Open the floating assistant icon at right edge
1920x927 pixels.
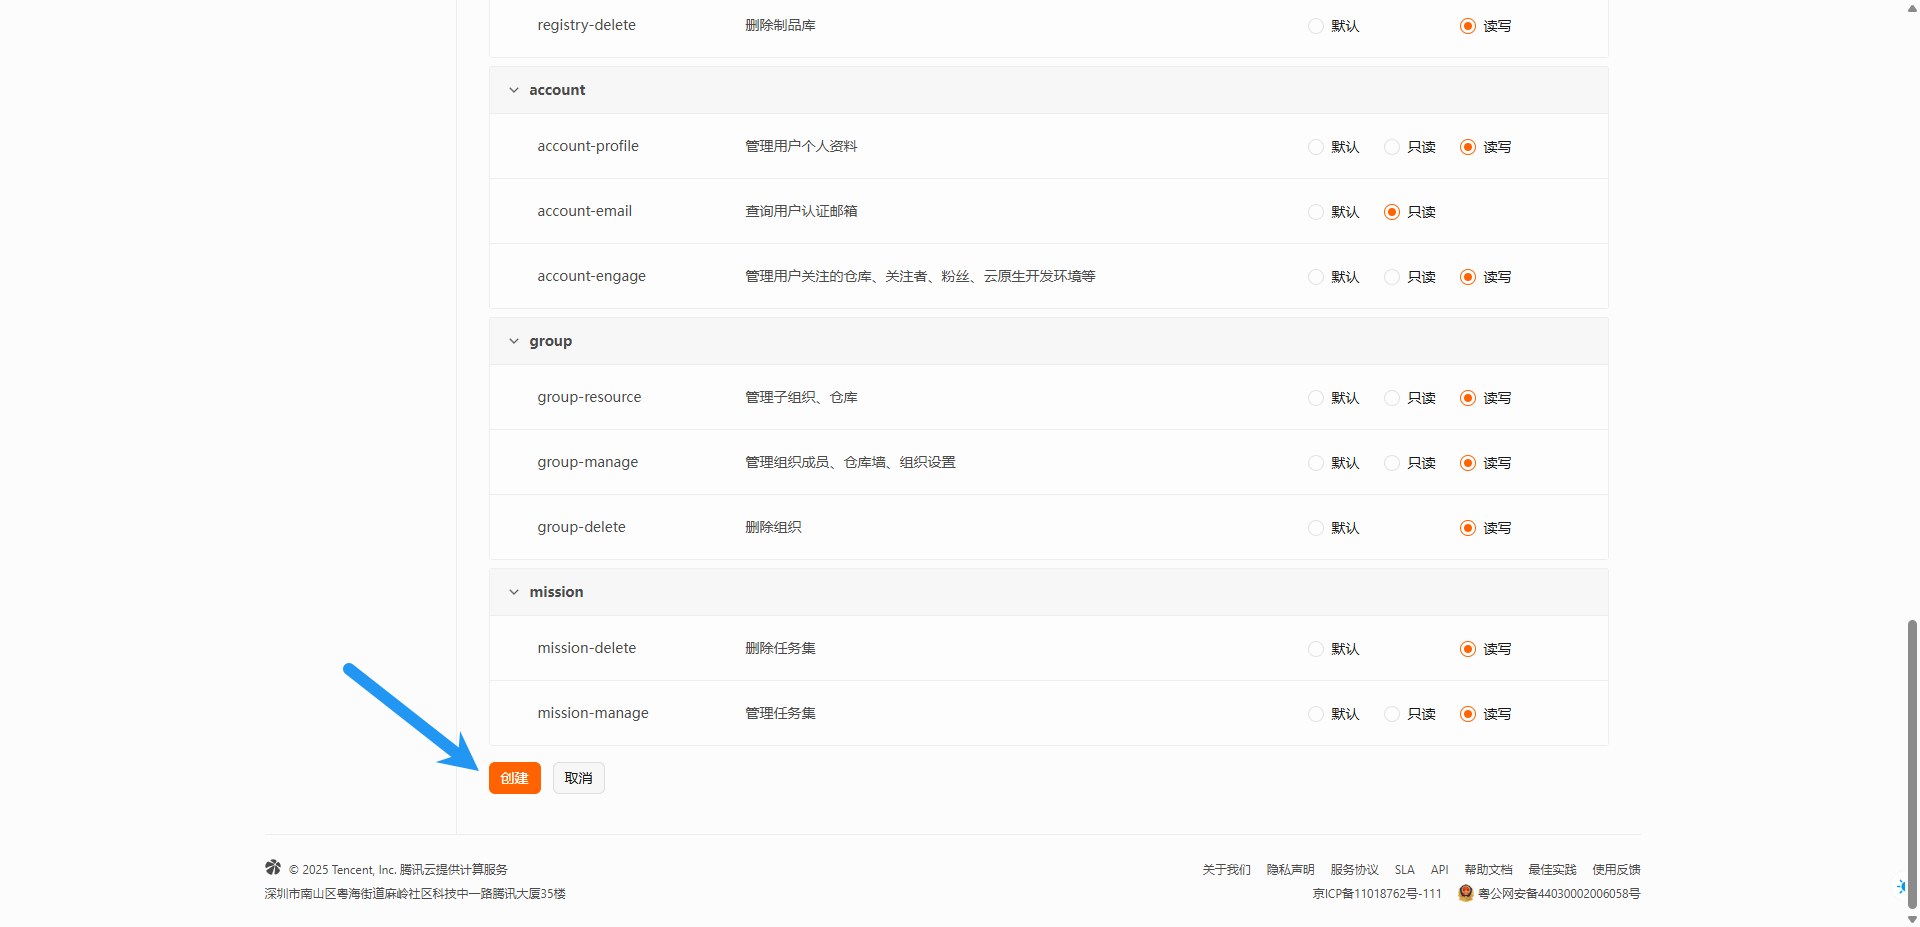point(1901,886)
